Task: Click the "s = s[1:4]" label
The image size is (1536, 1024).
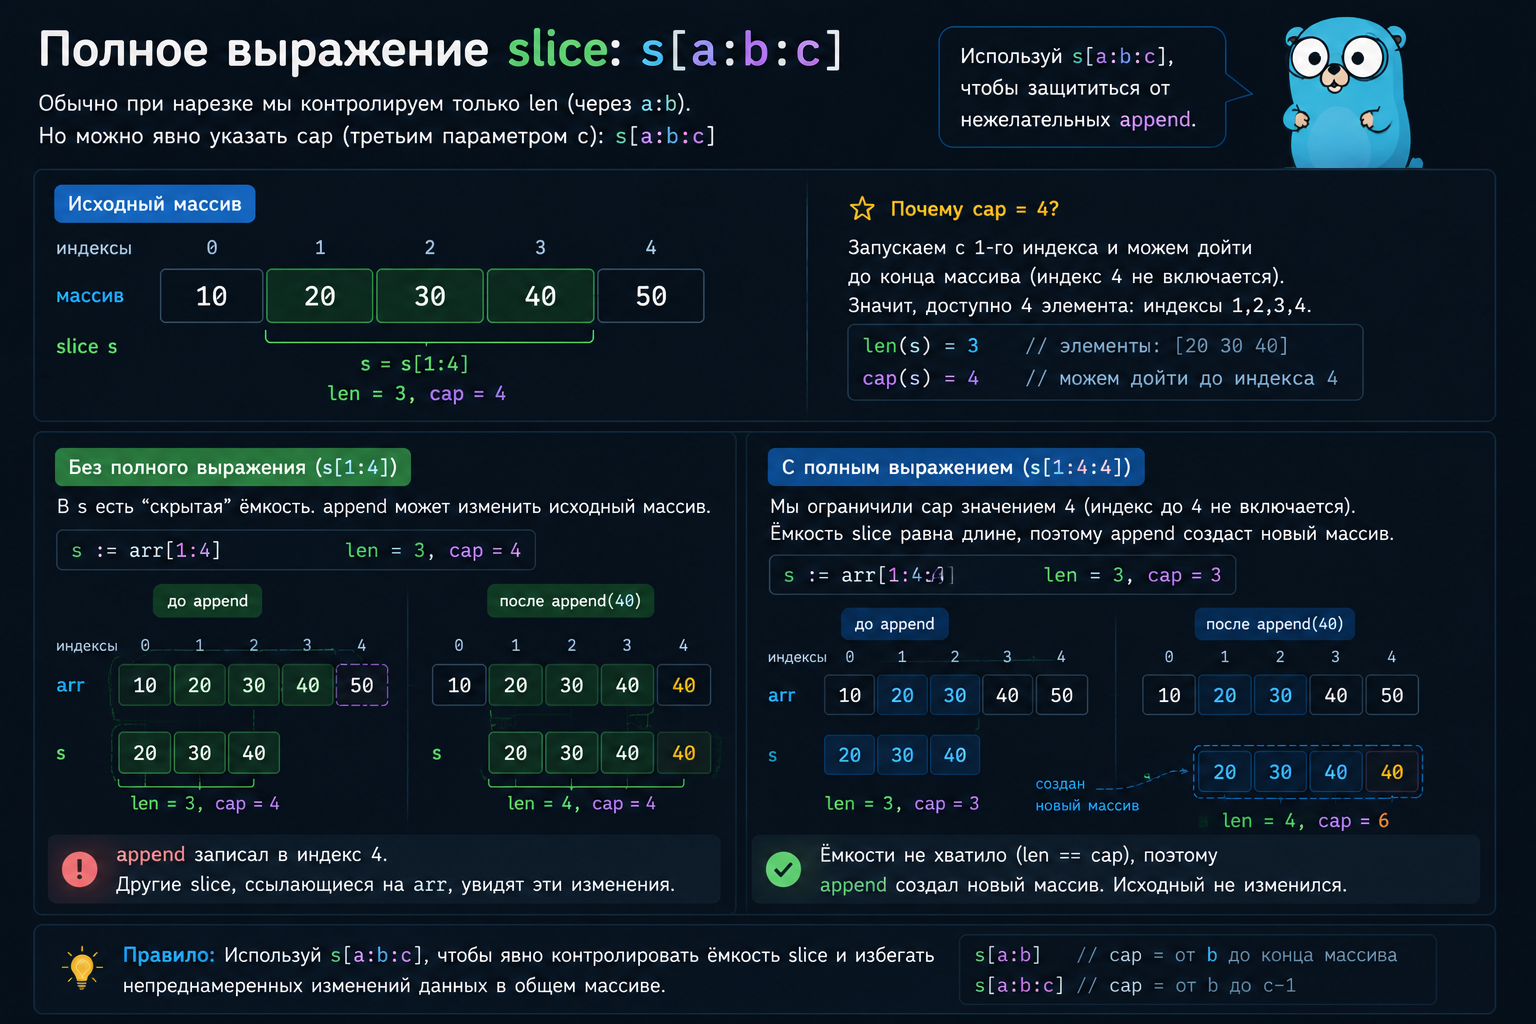Action: tap(415, 364)
